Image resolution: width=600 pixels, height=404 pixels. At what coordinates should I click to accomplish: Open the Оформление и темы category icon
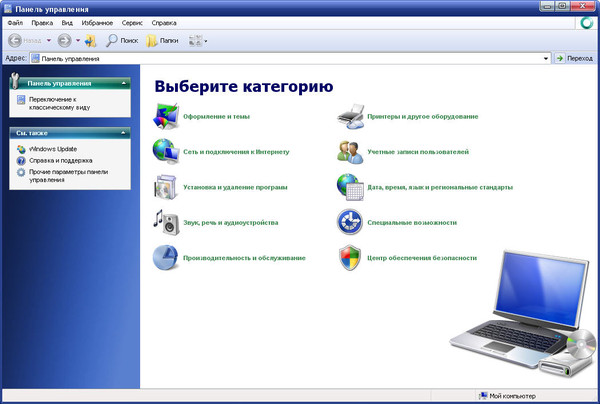pos(166,116)
